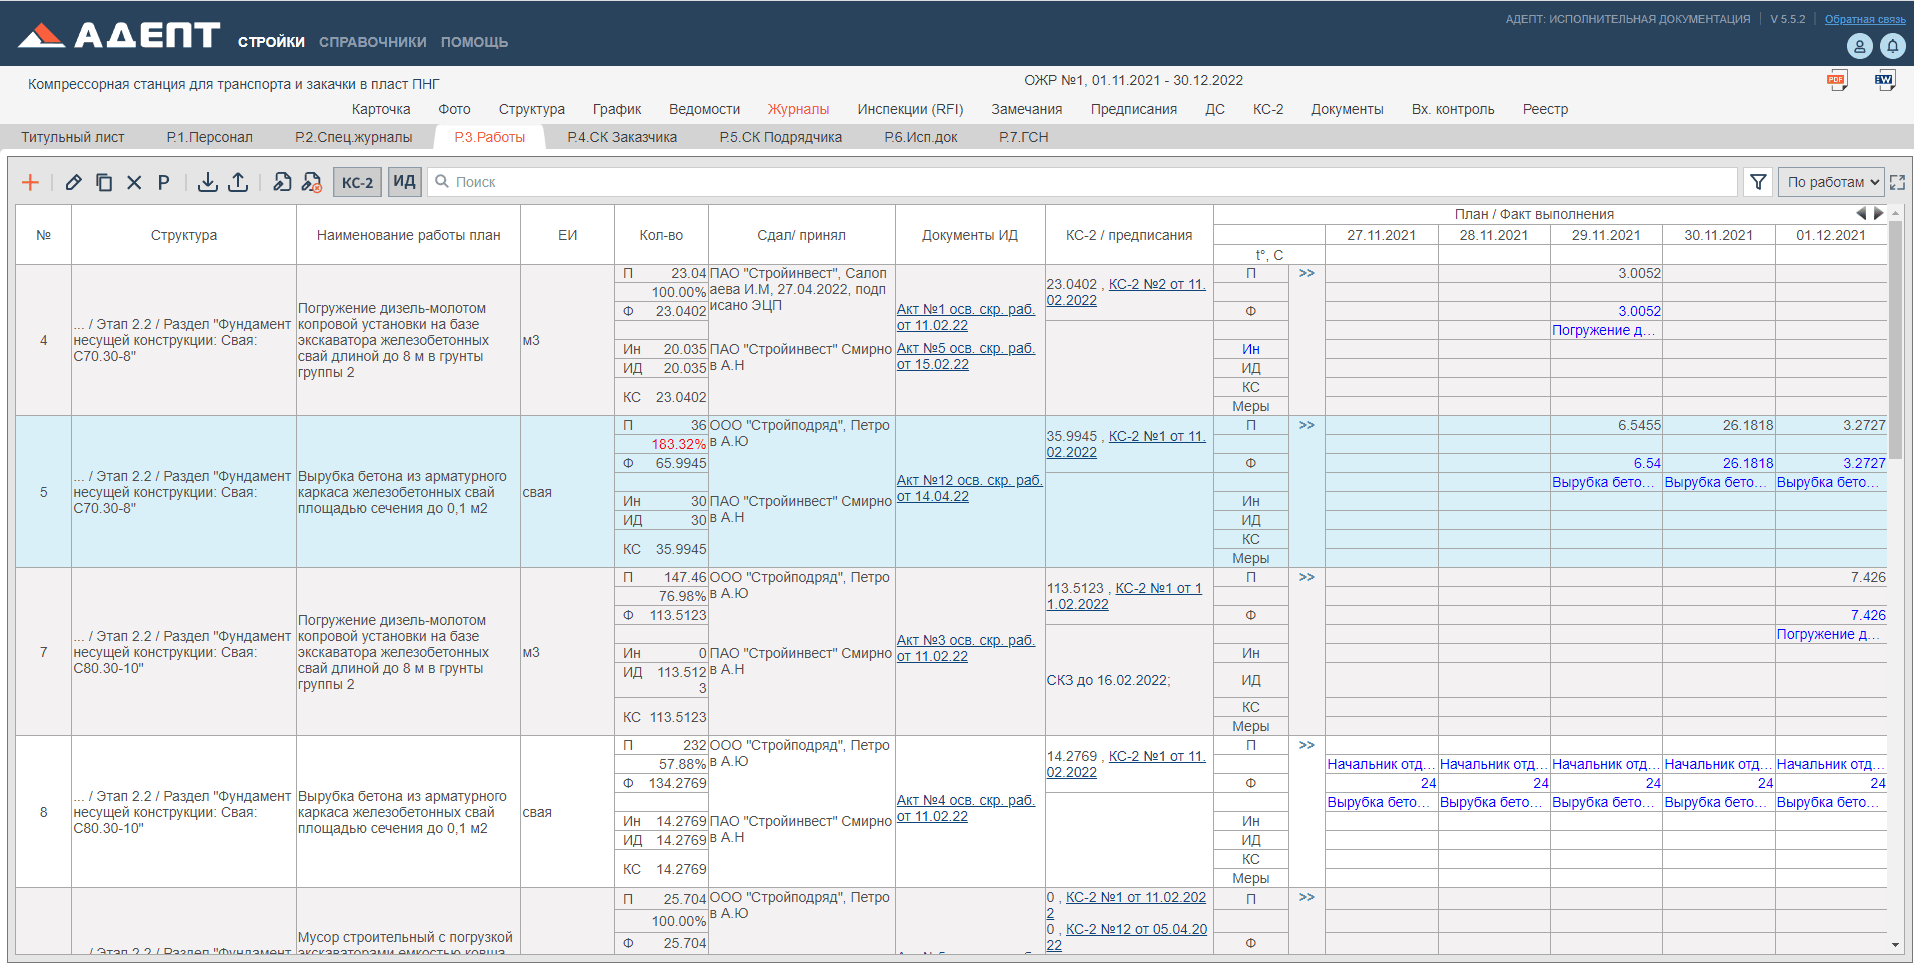Toggle fullscreen table view
Image resolution: width=1914 pixels, height=967 pixels.
1897,182
